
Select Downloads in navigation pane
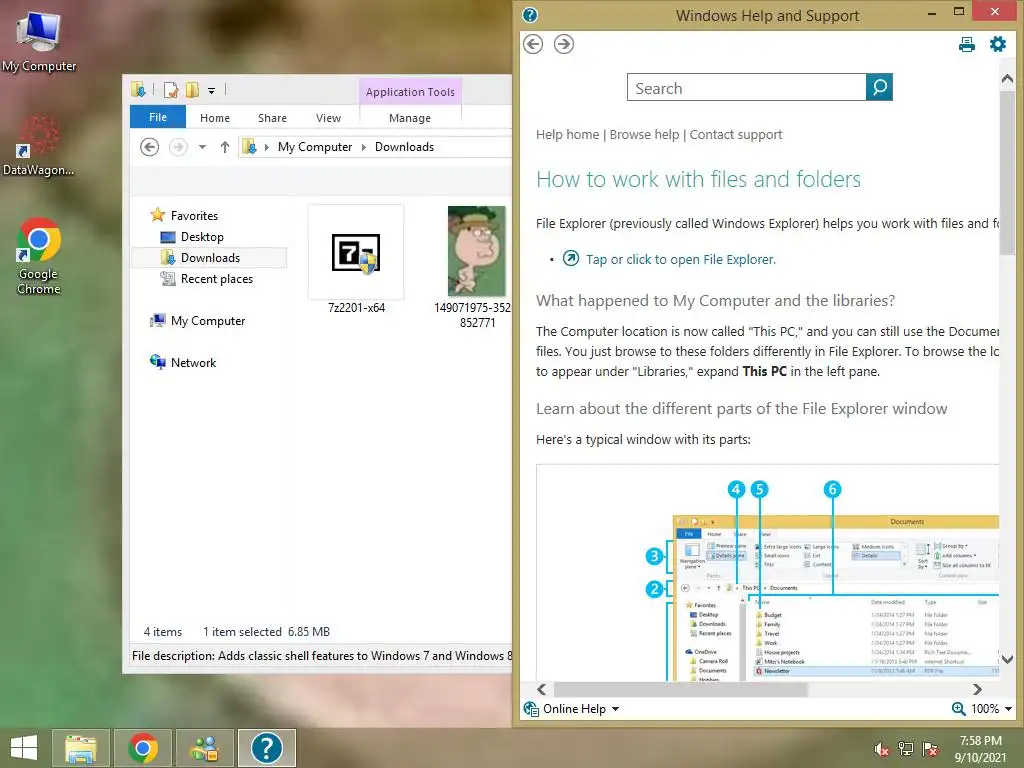(210, 258)
